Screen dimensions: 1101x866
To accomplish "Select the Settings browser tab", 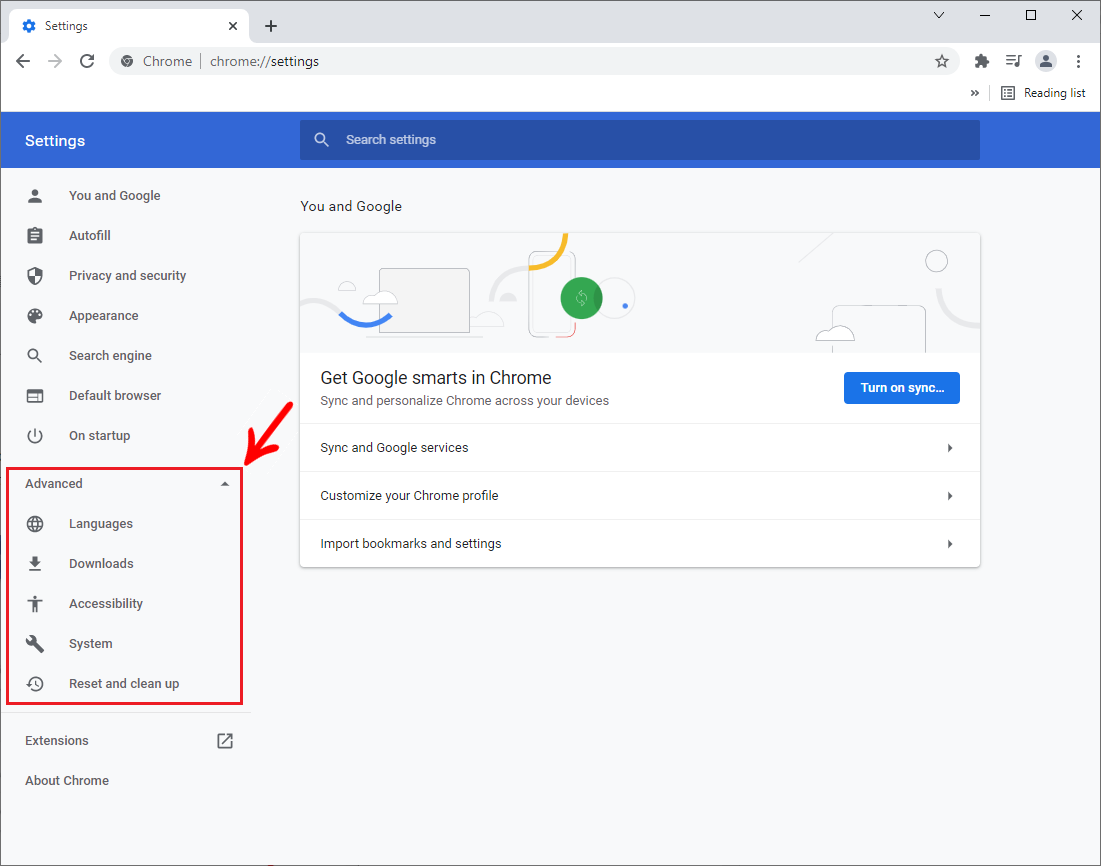I will click(129, 26).
